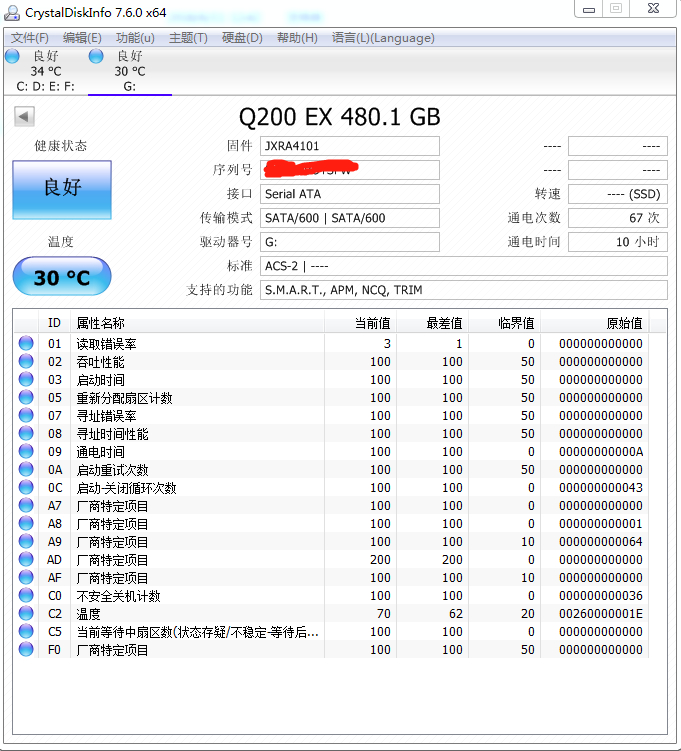Click status orb of row A7

(x=26, y=505)
